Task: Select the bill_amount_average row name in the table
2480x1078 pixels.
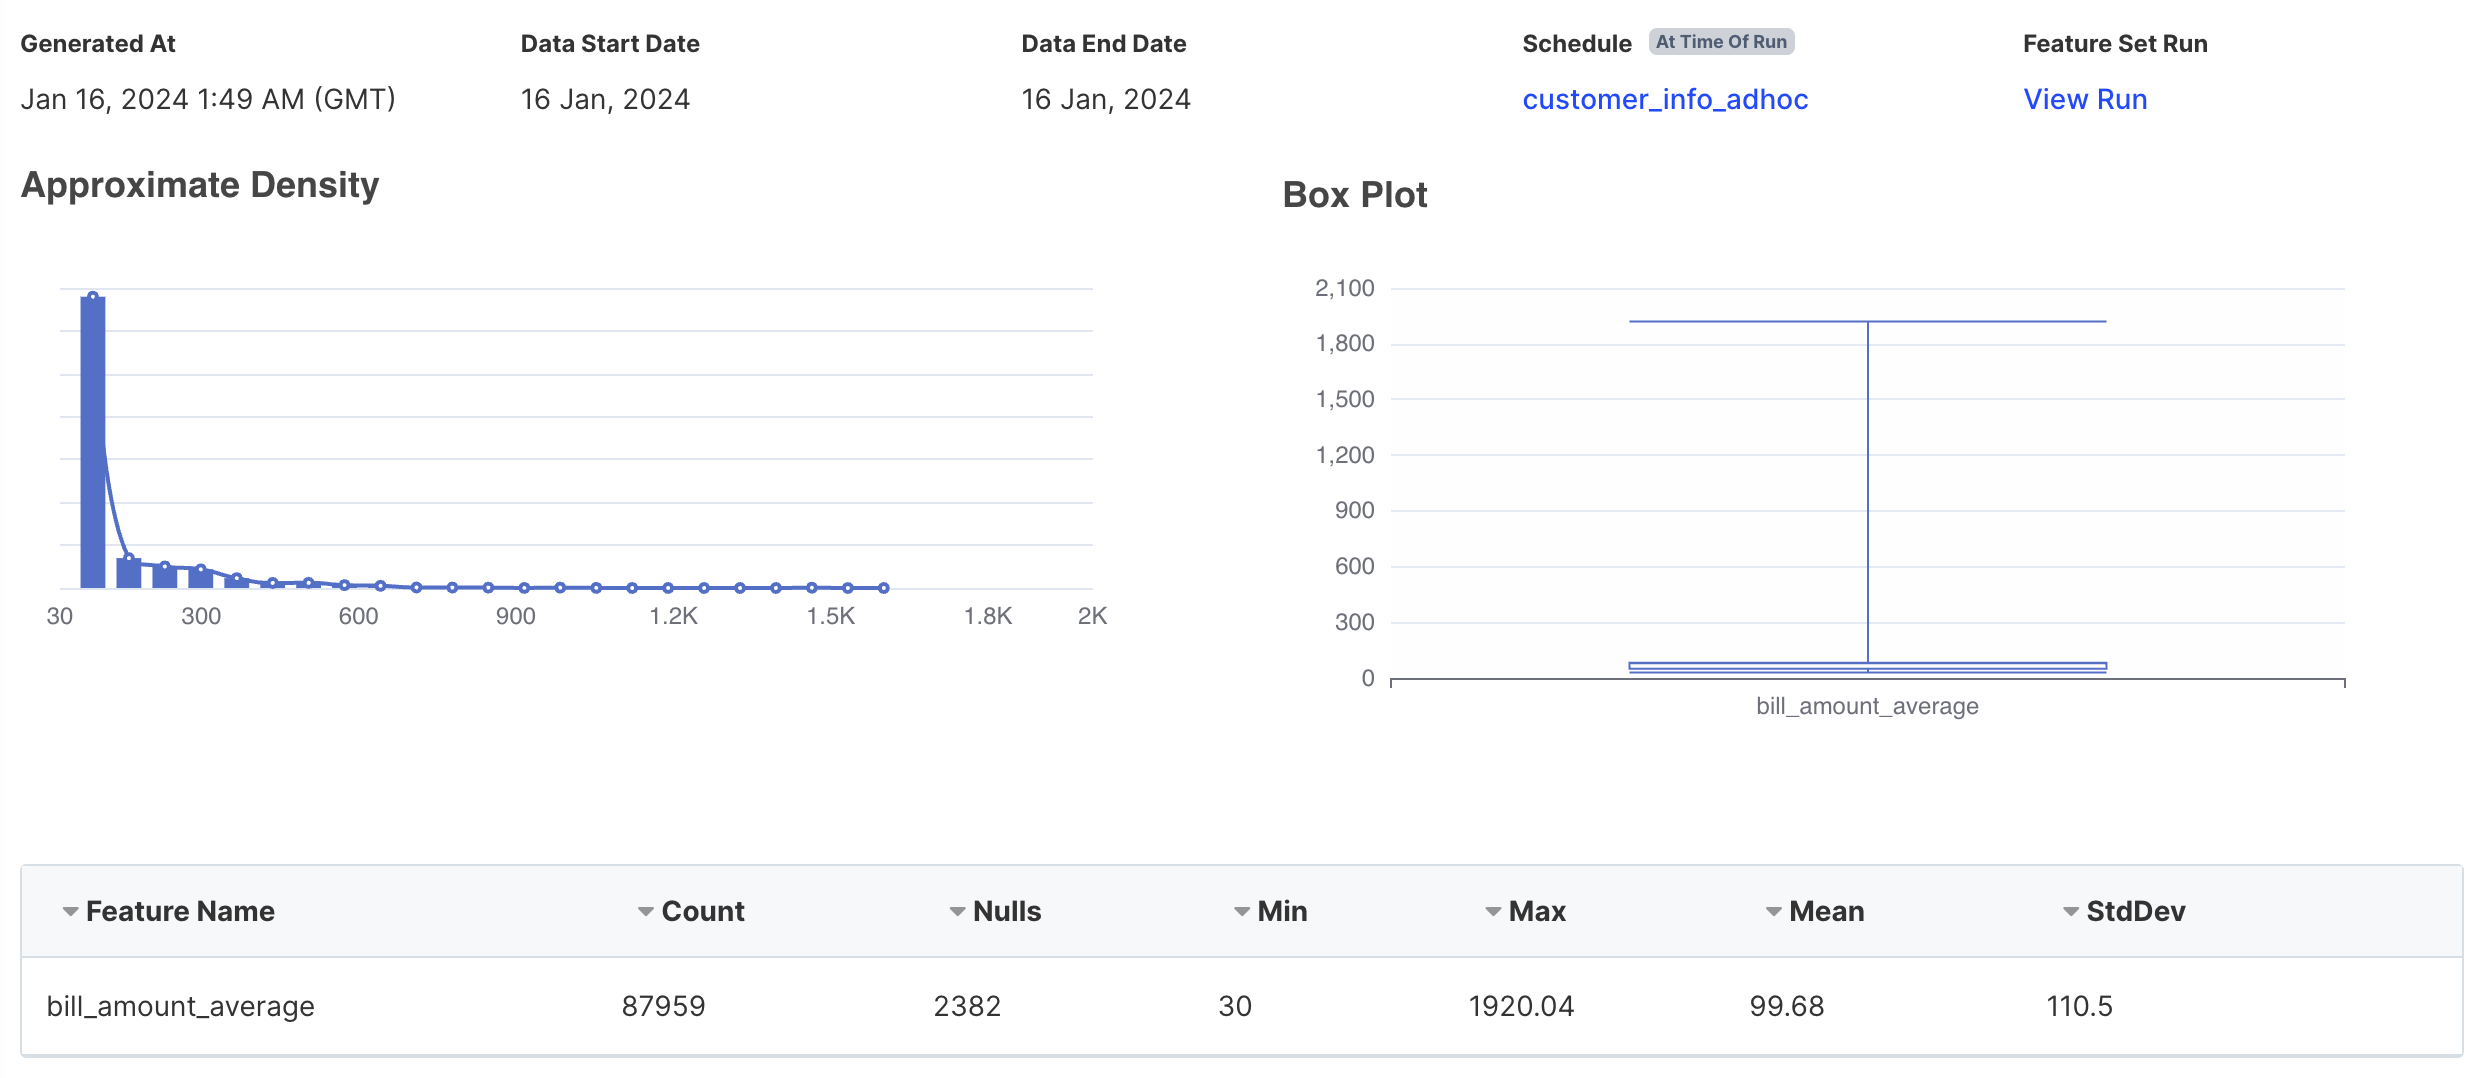Action: pyautogui.click(x=181, y=1007)
